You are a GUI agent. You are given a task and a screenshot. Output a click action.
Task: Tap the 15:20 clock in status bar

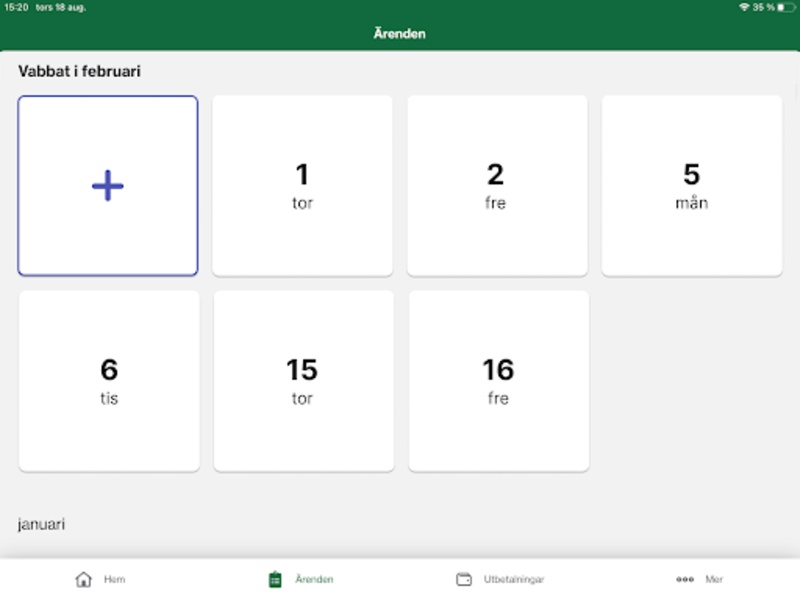pos(16,7)
